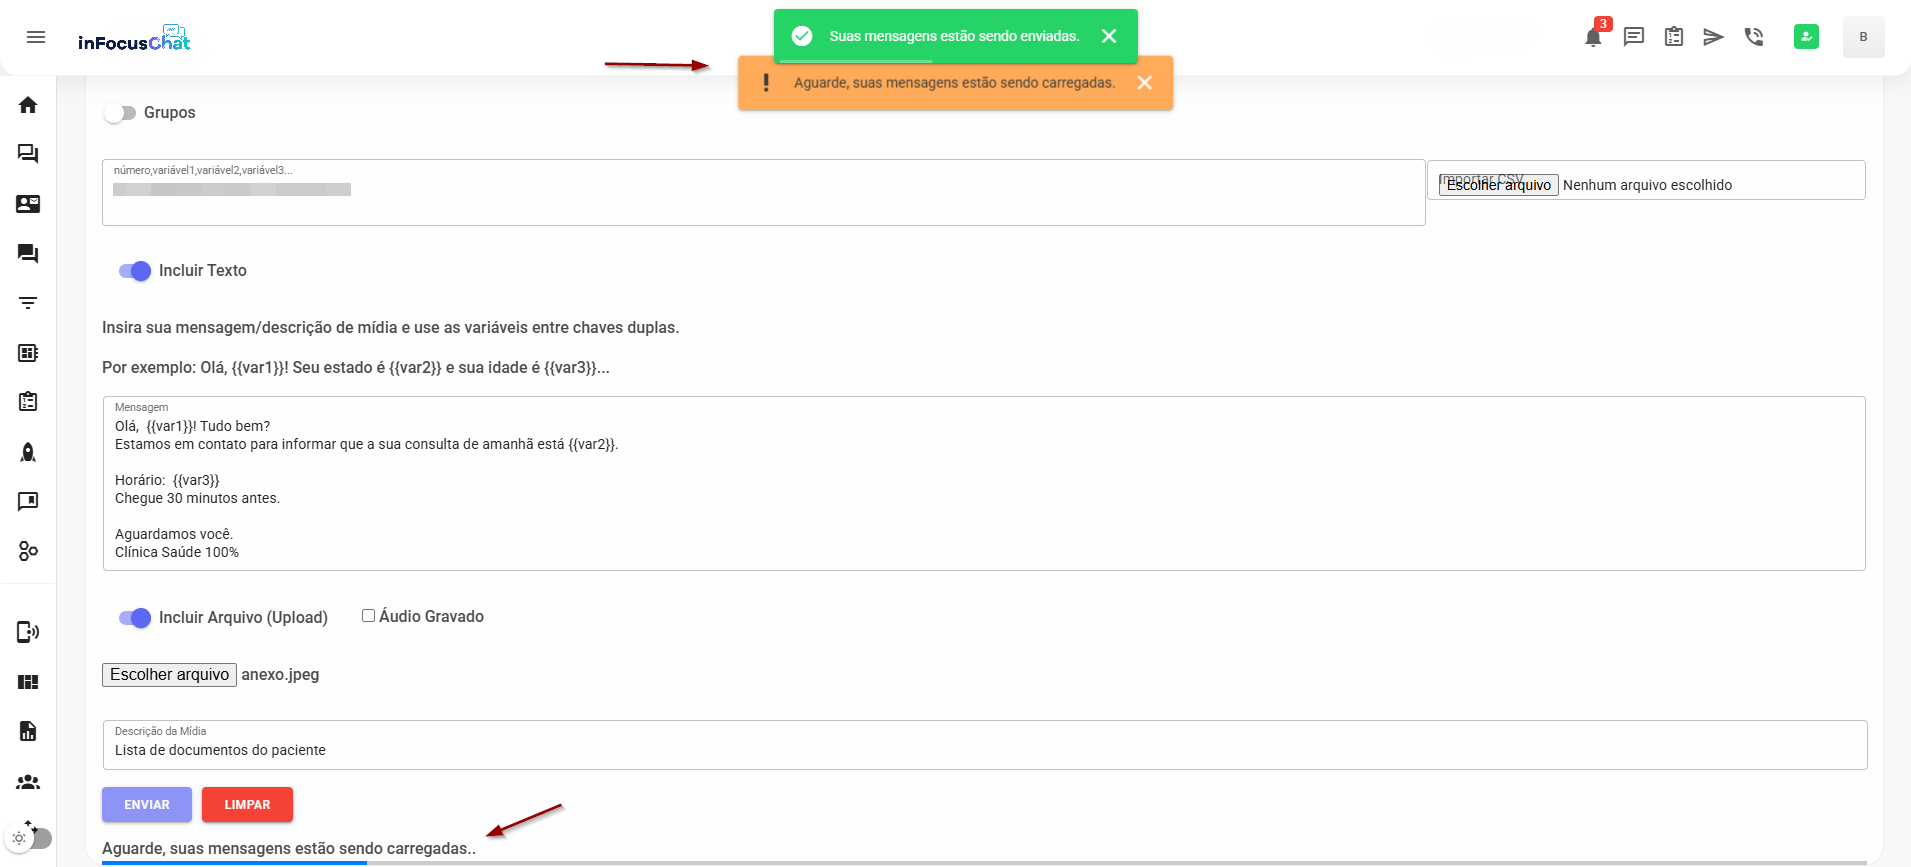The height and width of the screenshot is (867, 1911).
Task: Click the contact card icon in sidebar
Action: (x=28, y=204)
